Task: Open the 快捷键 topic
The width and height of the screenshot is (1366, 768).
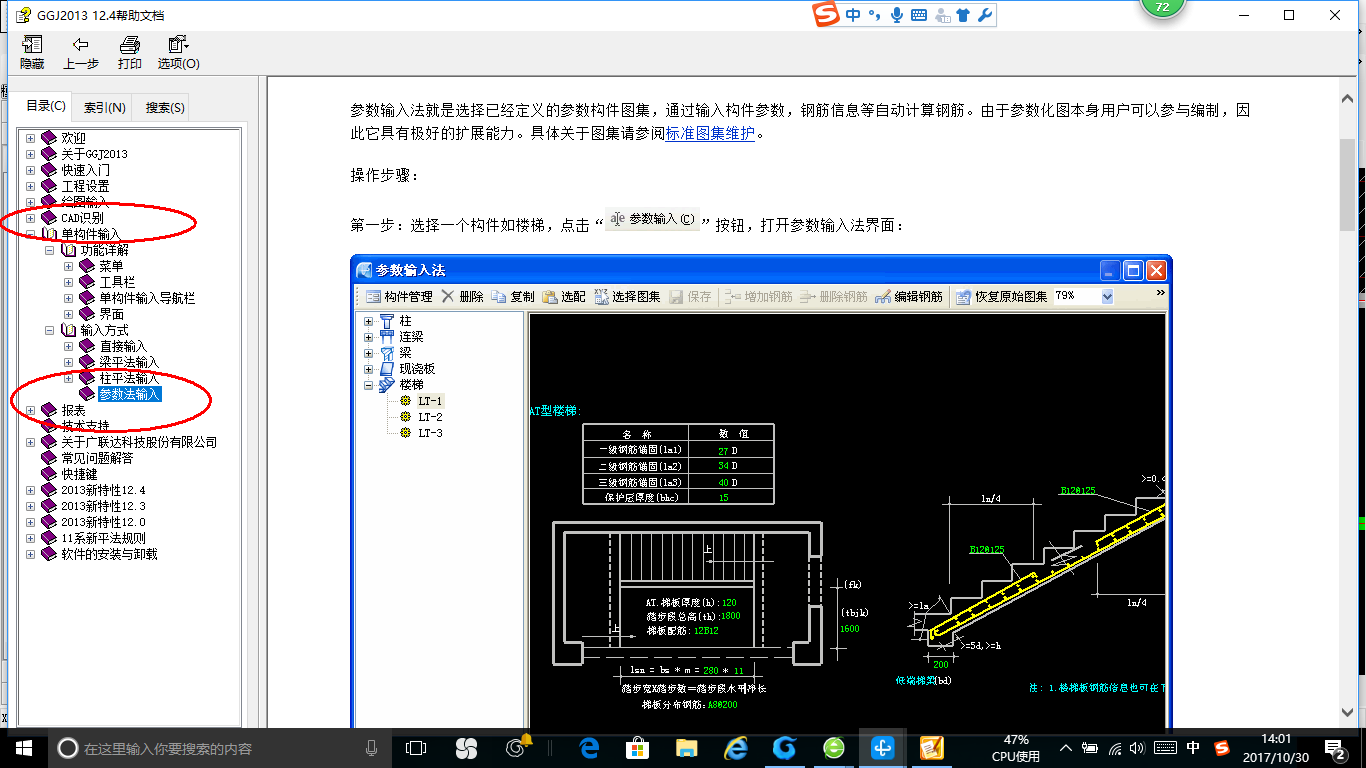Action: click(x=79, y=474)
